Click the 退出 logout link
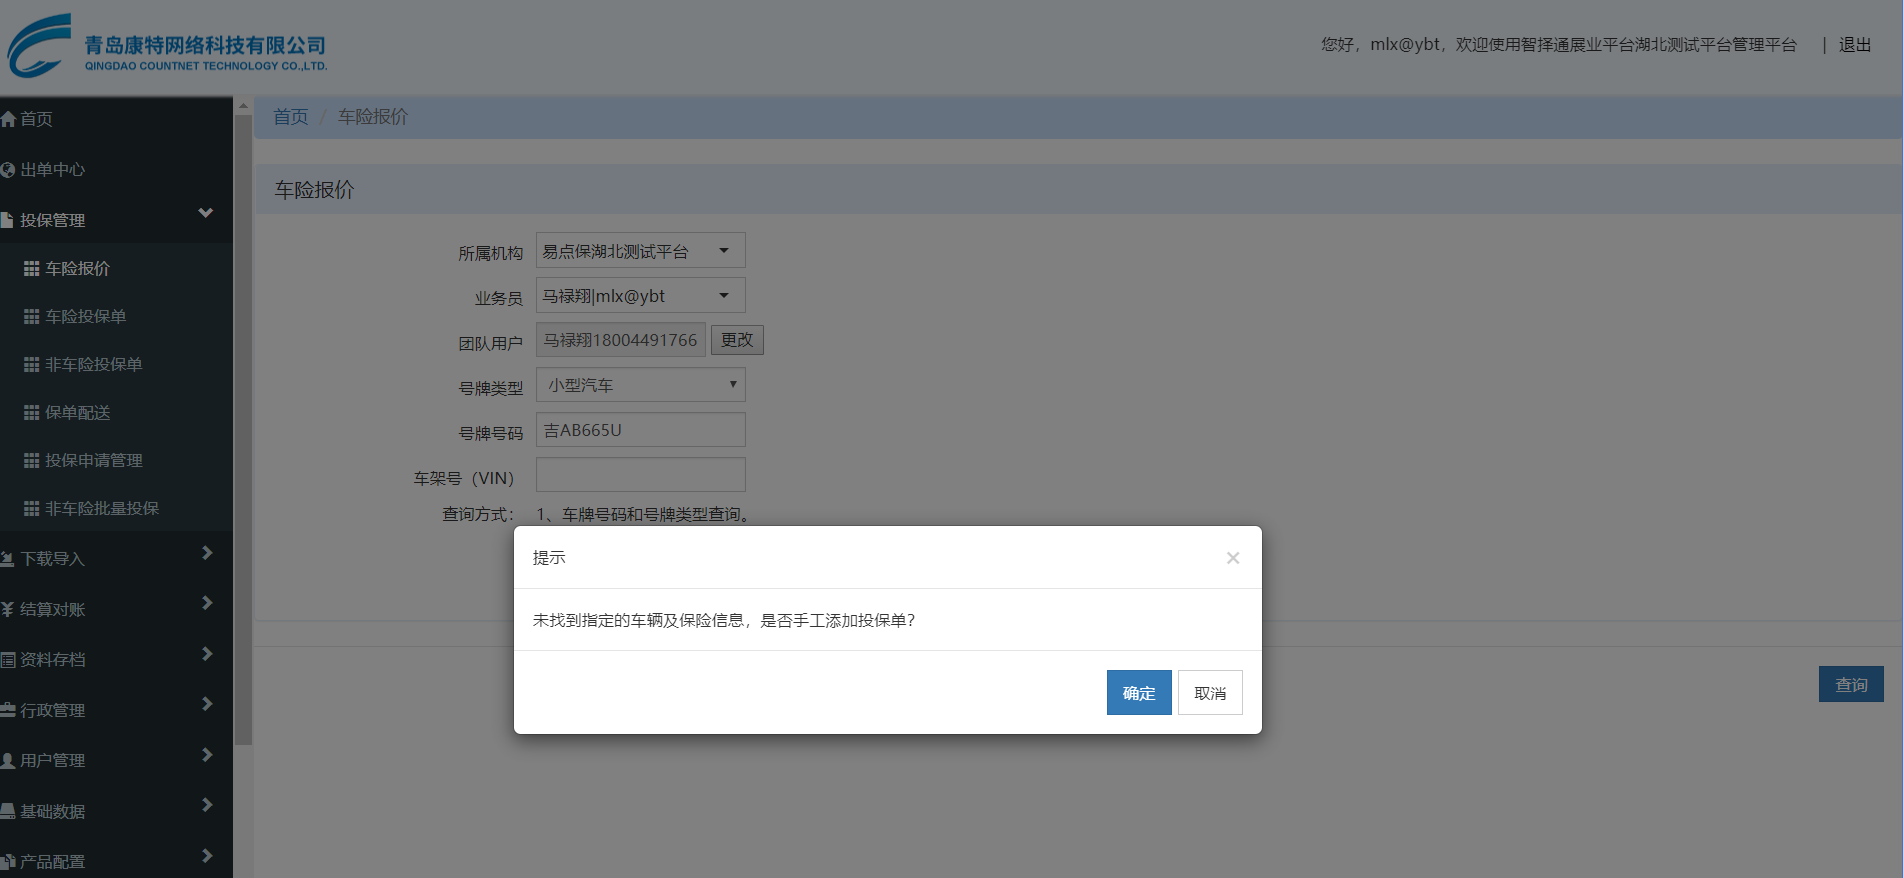 click(1855, 45)
